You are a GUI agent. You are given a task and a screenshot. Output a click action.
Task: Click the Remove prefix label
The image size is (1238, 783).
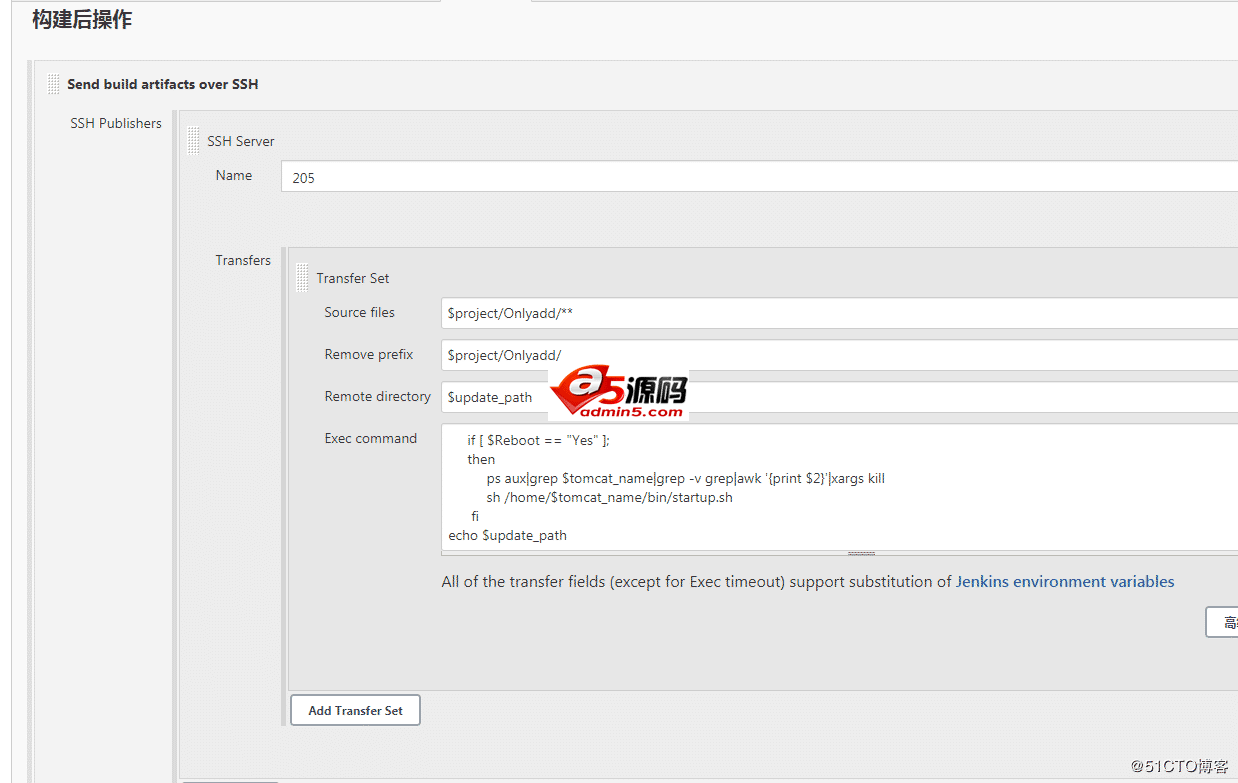point(369,354)
